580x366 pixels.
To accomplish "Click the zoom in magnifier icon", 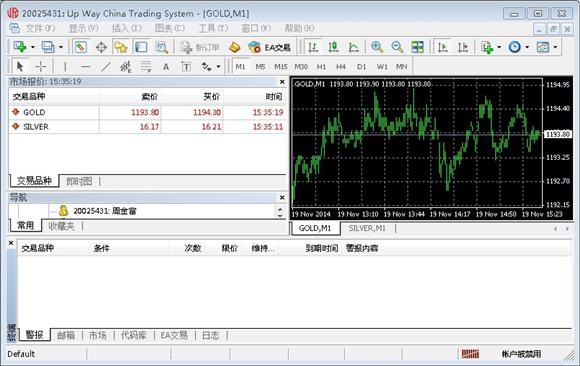I will (377, 47).
